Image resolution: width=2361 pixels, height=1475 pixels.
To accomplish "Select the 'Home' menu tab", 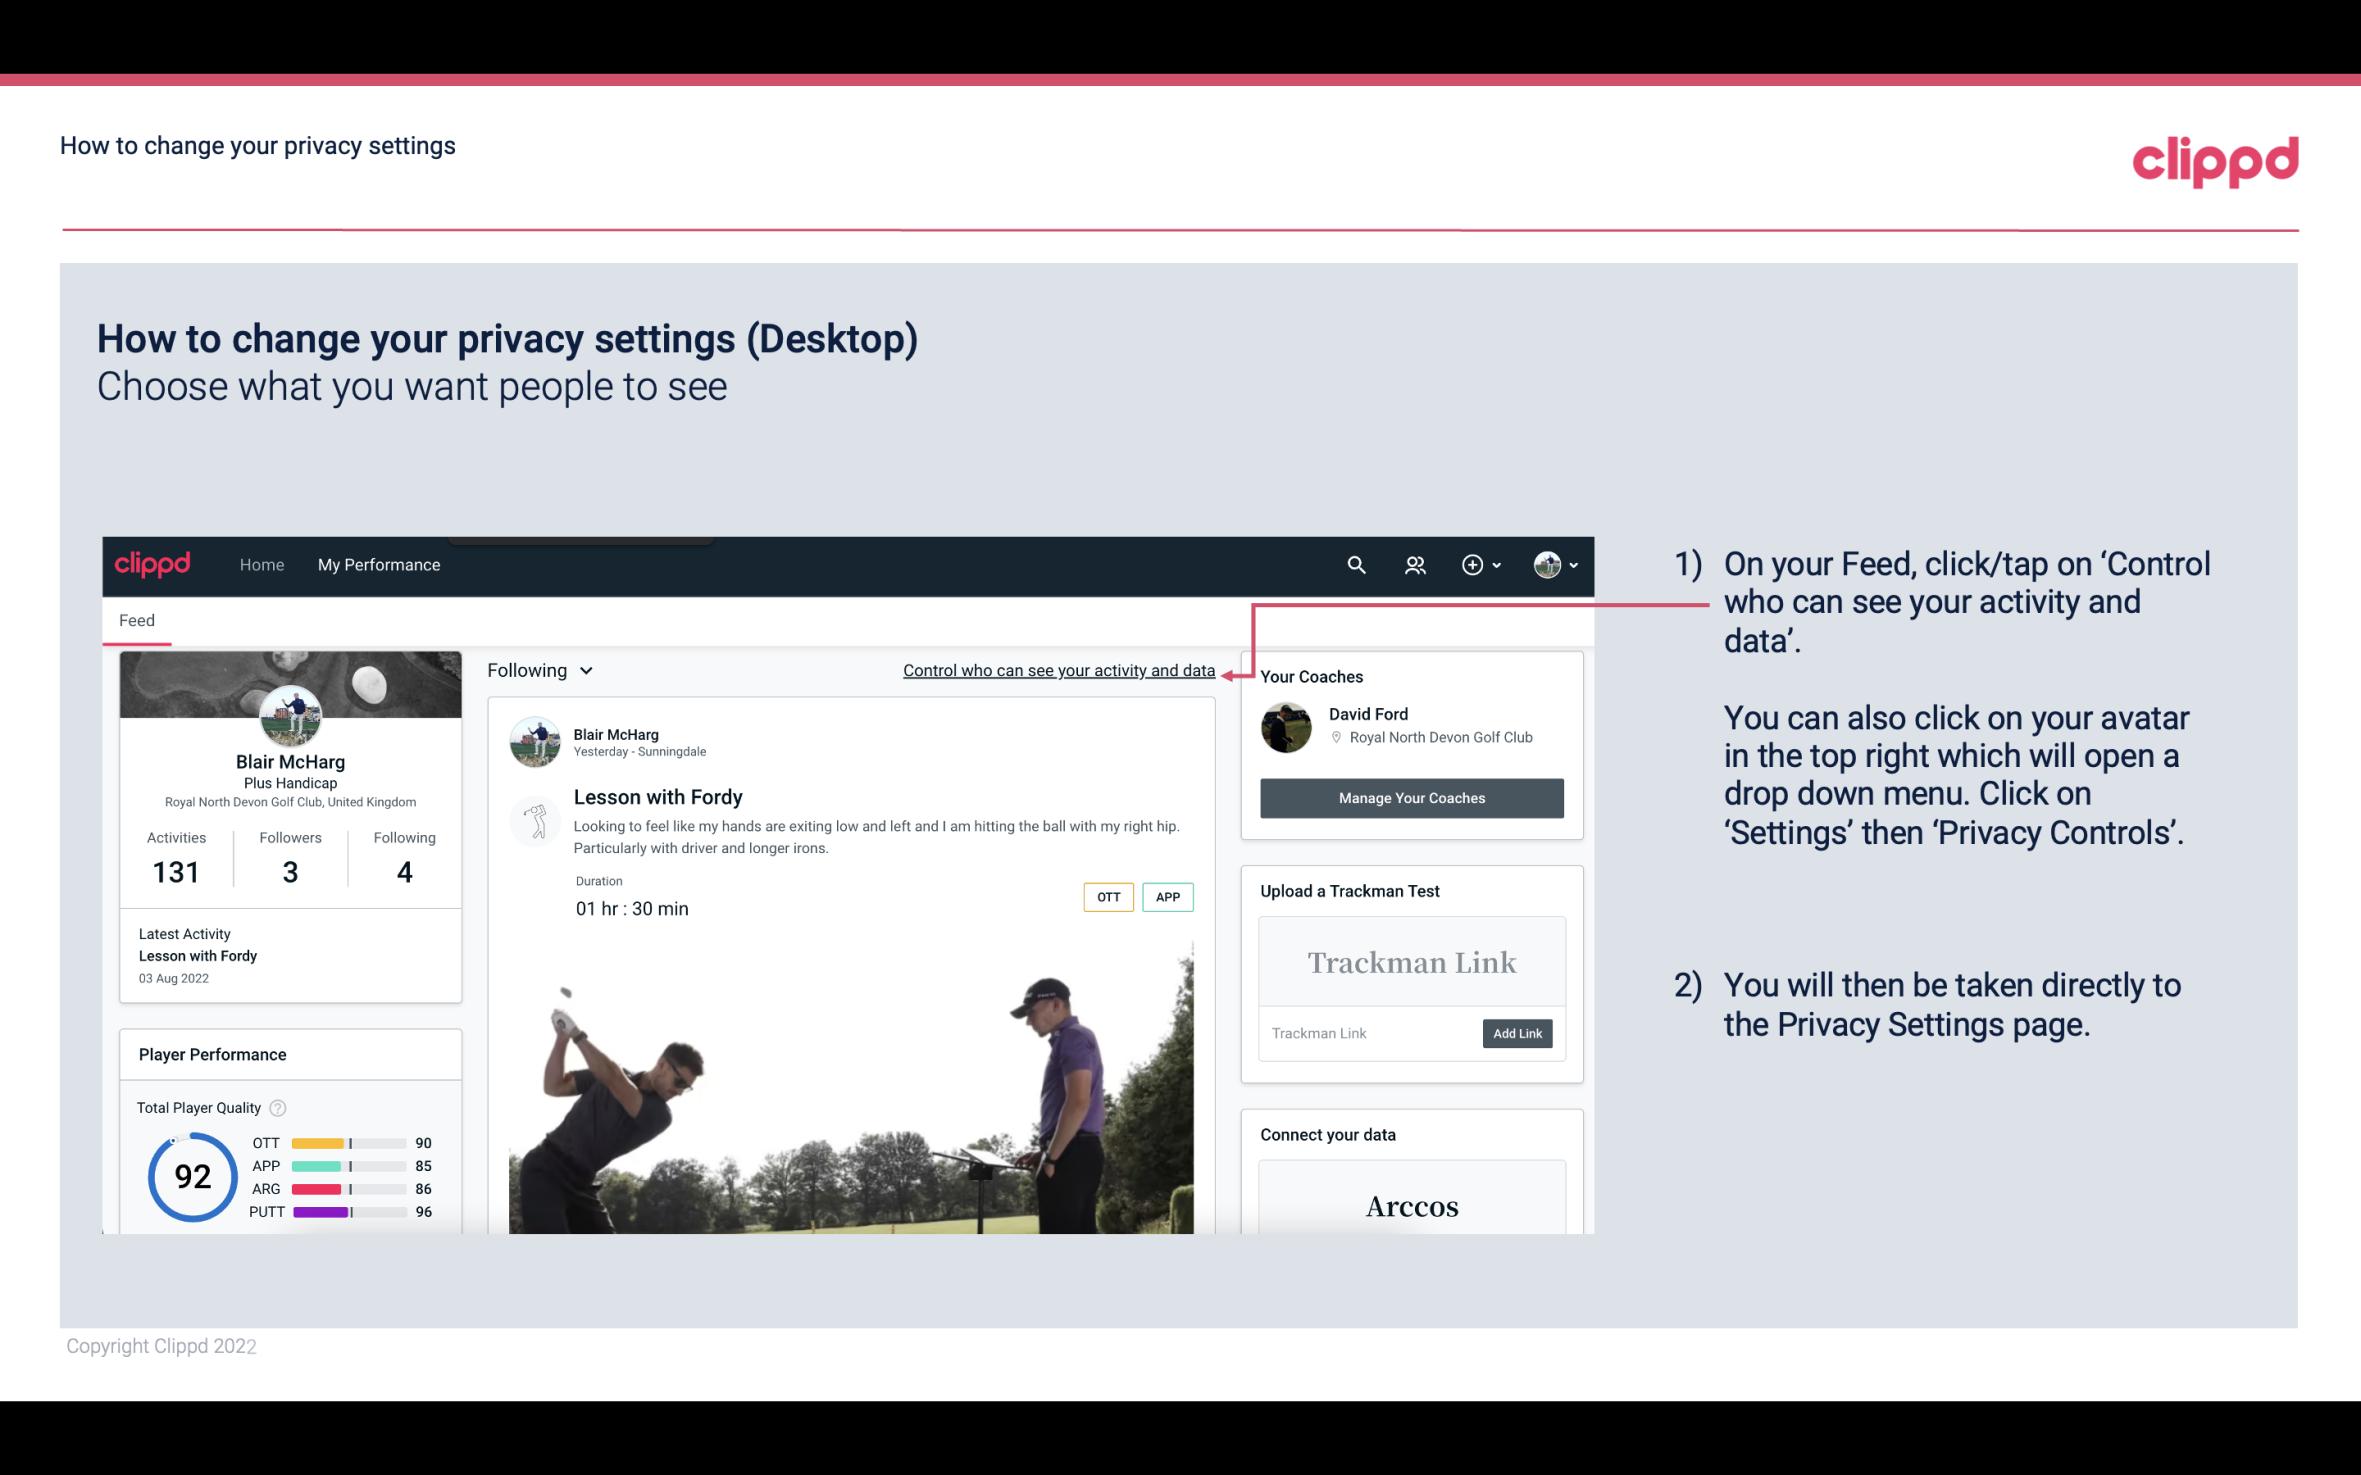I will point(260,564).
